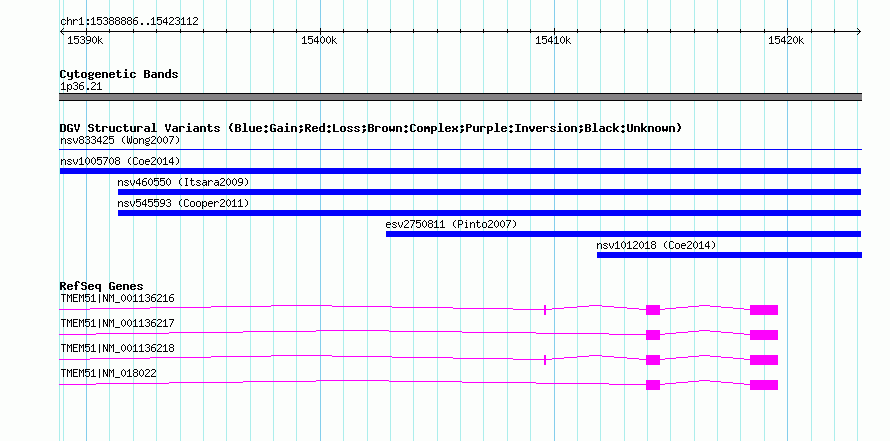The width and height of the screenshot is (890, 441).
Task: Select the RefSeq Genes track title
Action: coord(101,286)
